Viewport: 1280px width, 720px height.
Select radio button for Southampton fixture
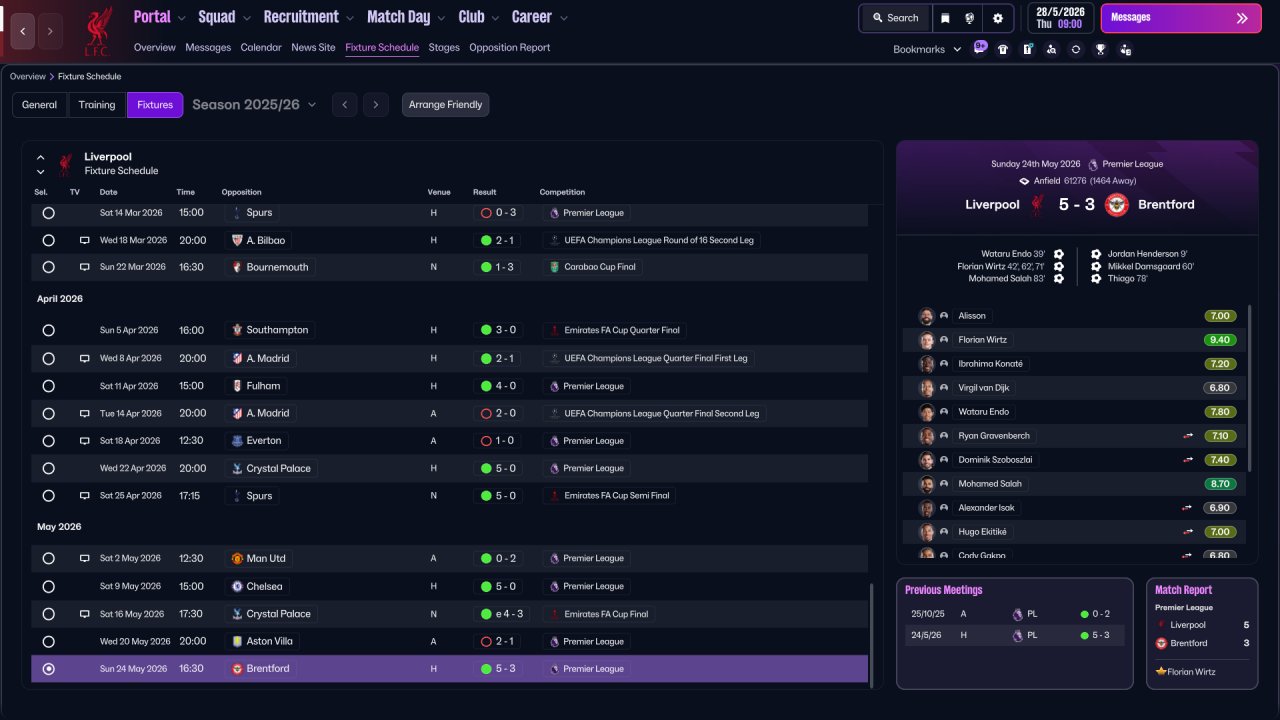(x=48, y=330)
